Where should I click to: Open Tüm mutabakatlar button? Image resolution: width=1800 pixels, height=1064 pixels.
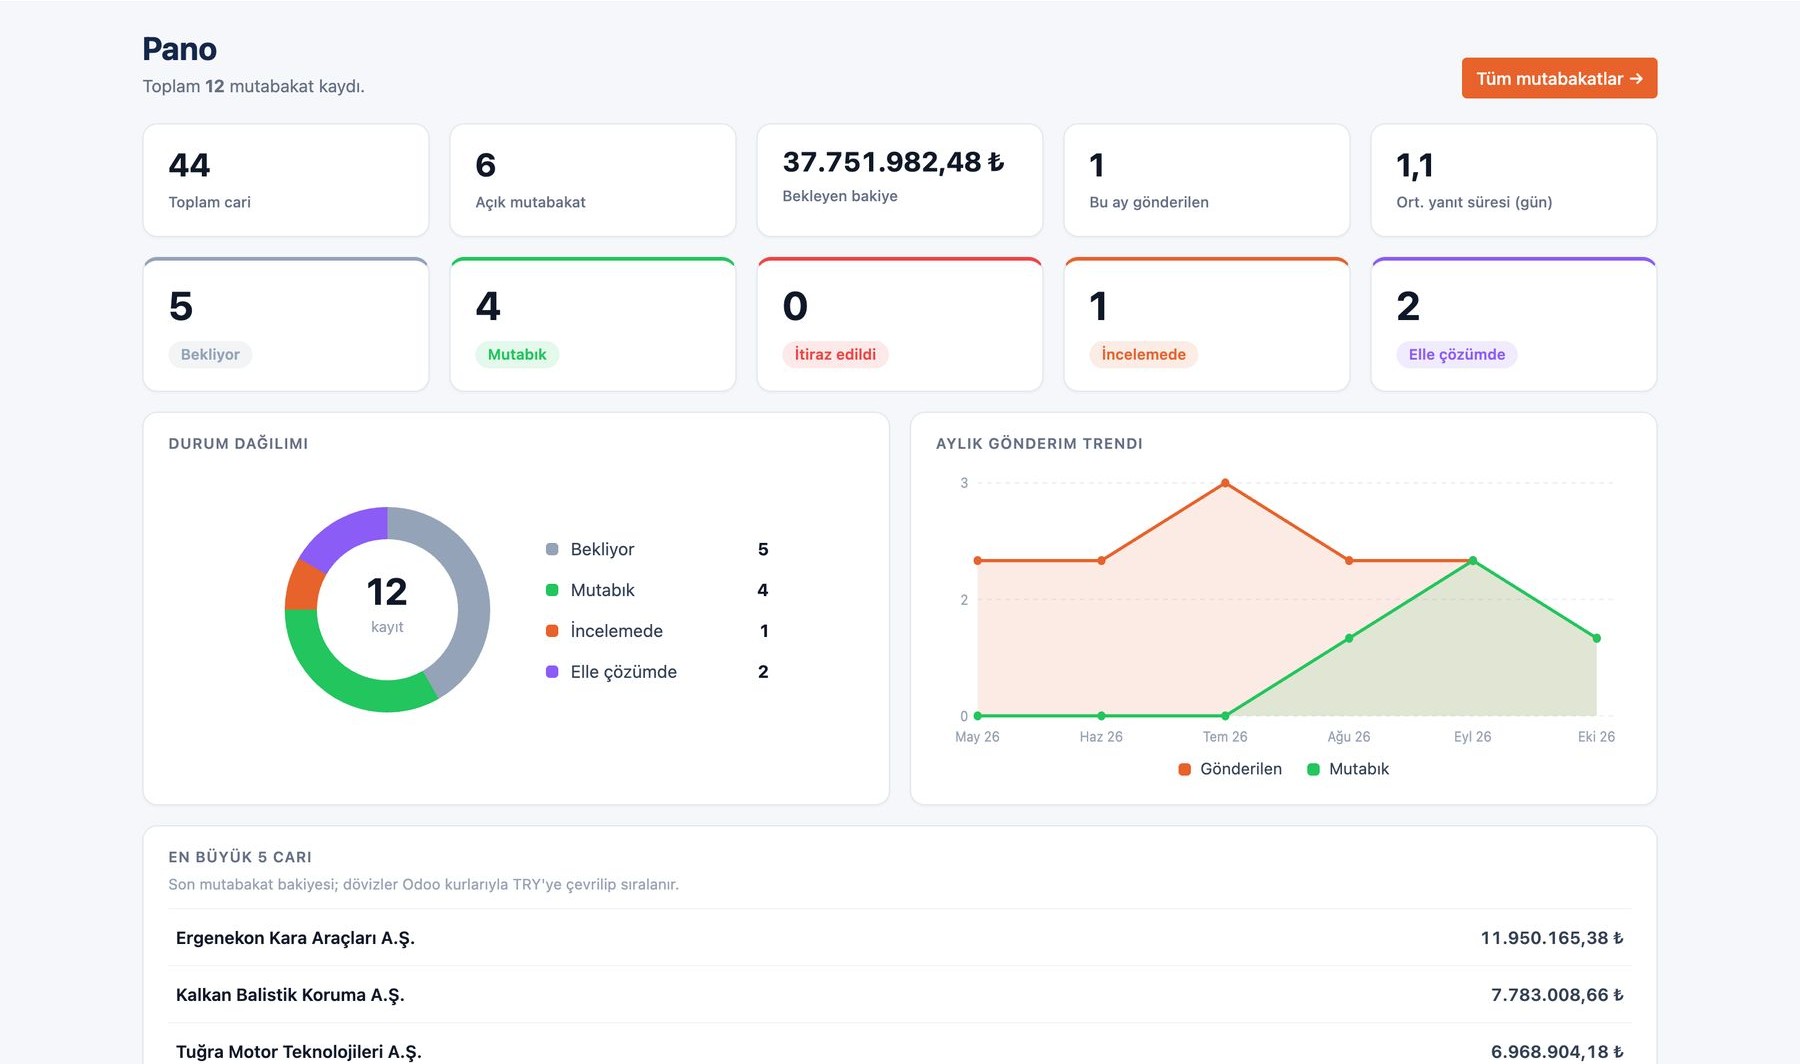[1559, 78]
